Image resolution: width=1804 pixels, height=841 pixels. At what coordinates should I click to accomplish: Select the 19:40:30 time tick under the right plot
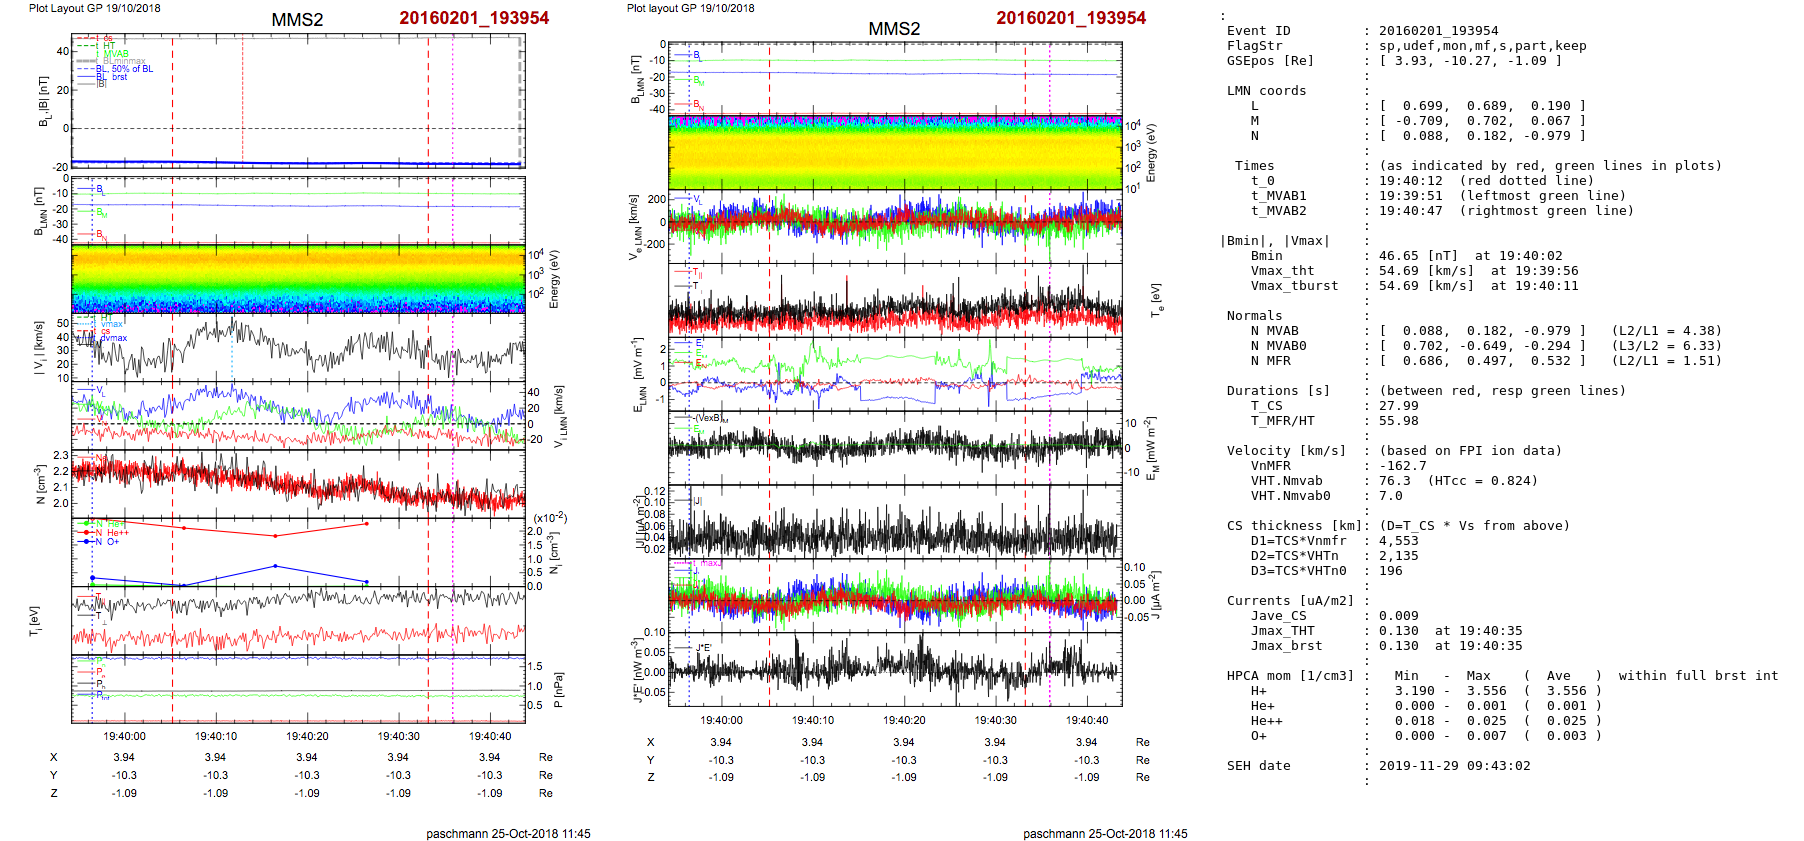click(995, 720)
